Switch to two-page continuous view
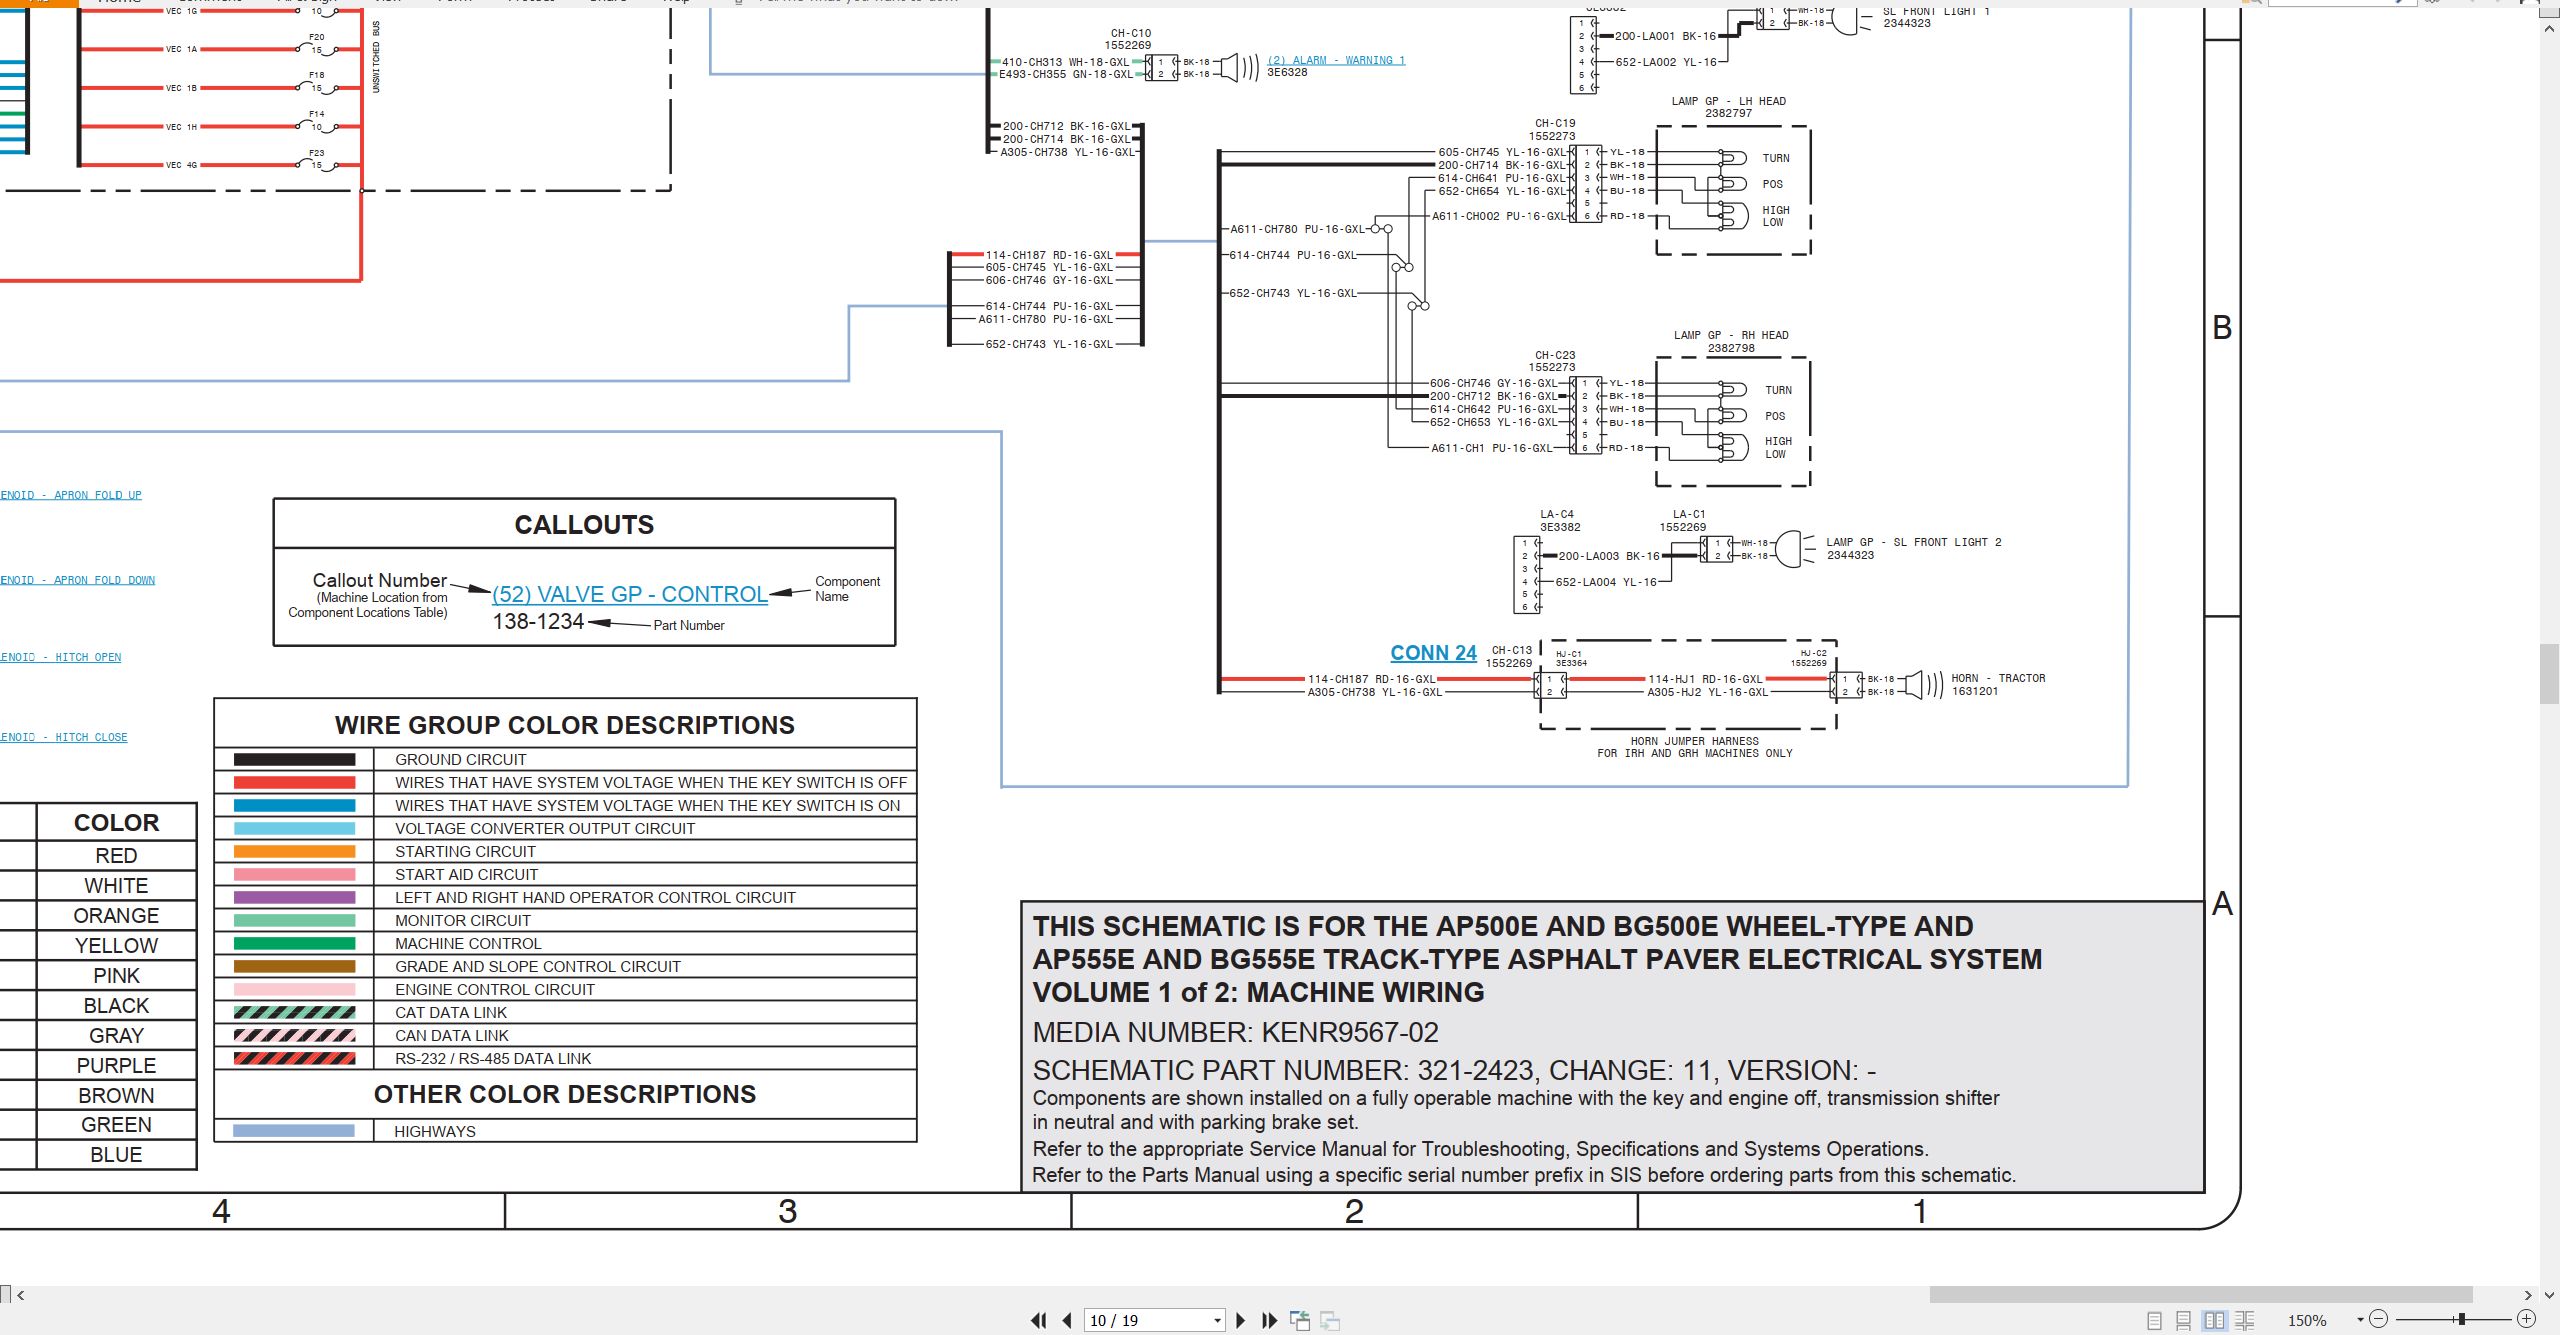Image resolution: width=2560 pixels, height=1335 pixels. coord(2244,1320)
